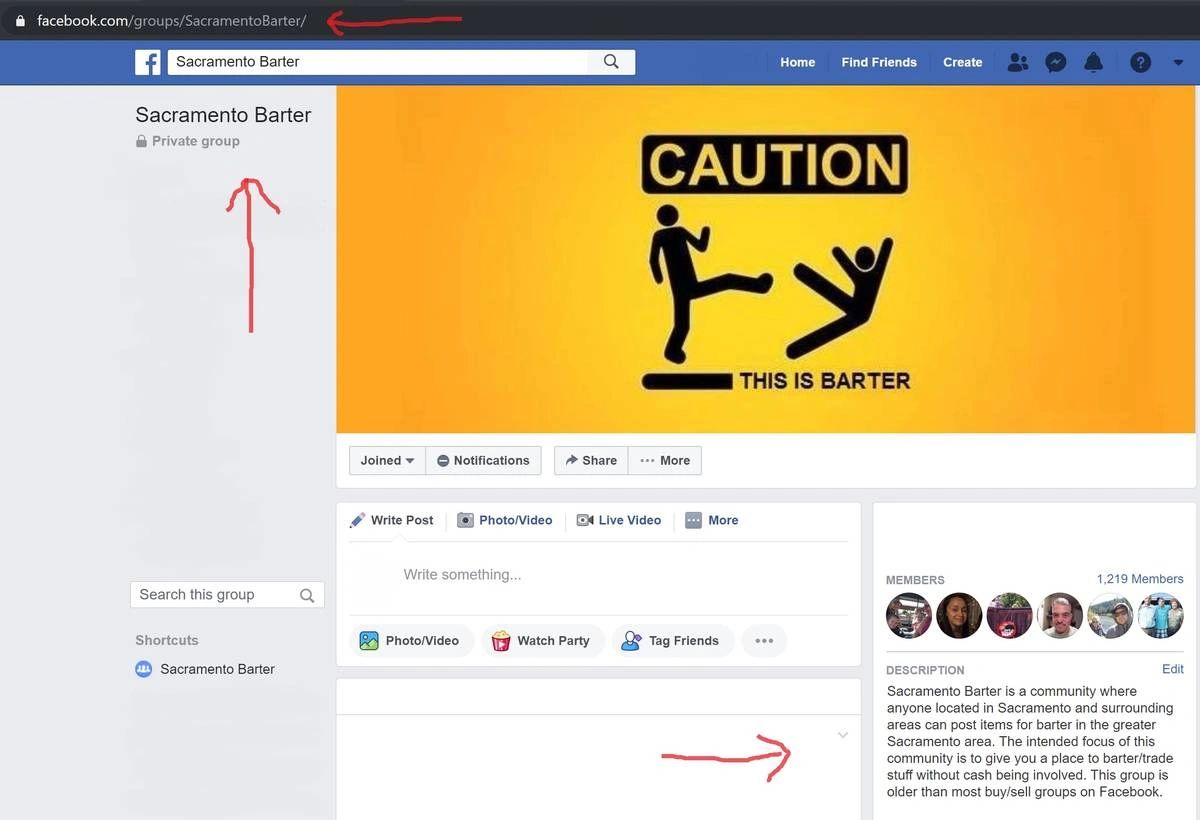Click the Sacramento Barter header search field
Image resolution: width=1200 pixels, height=820 pixels.
coord(378,62)
